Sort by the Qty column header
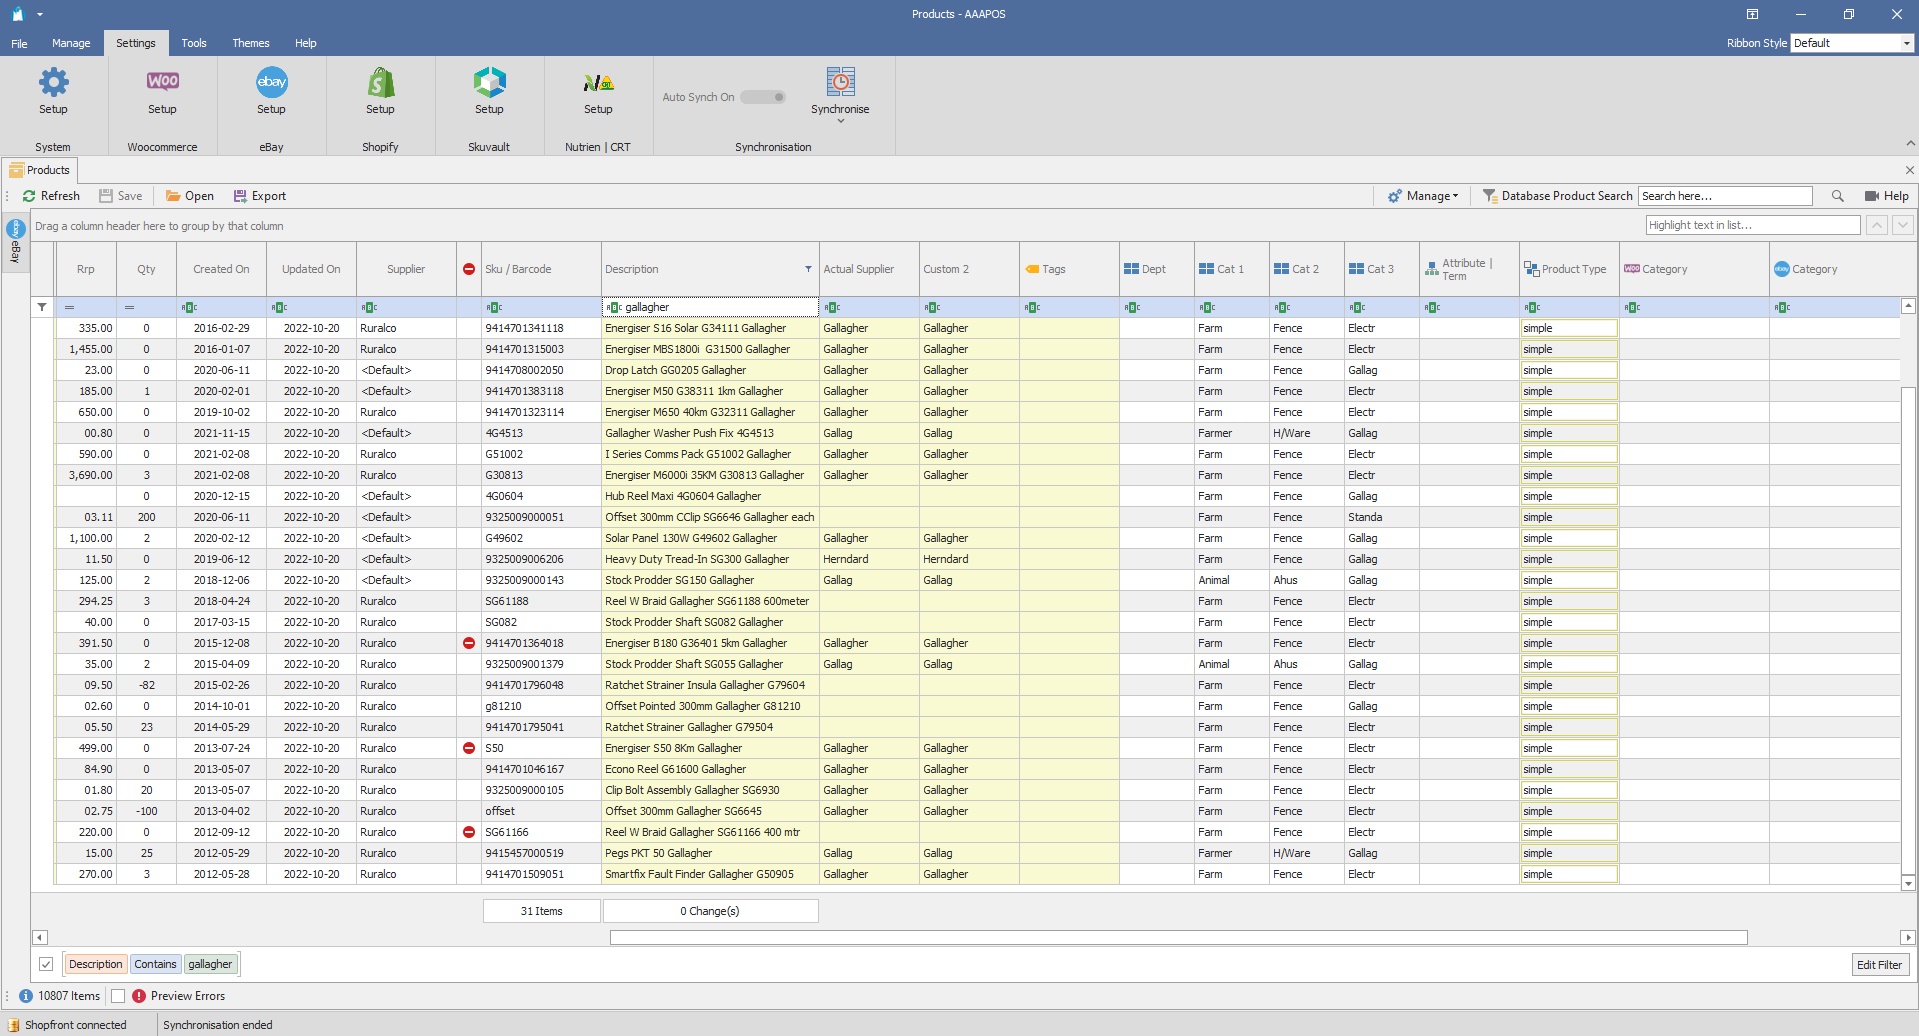The height and width of the screenshot is (1036, 1919). point(146,269)
